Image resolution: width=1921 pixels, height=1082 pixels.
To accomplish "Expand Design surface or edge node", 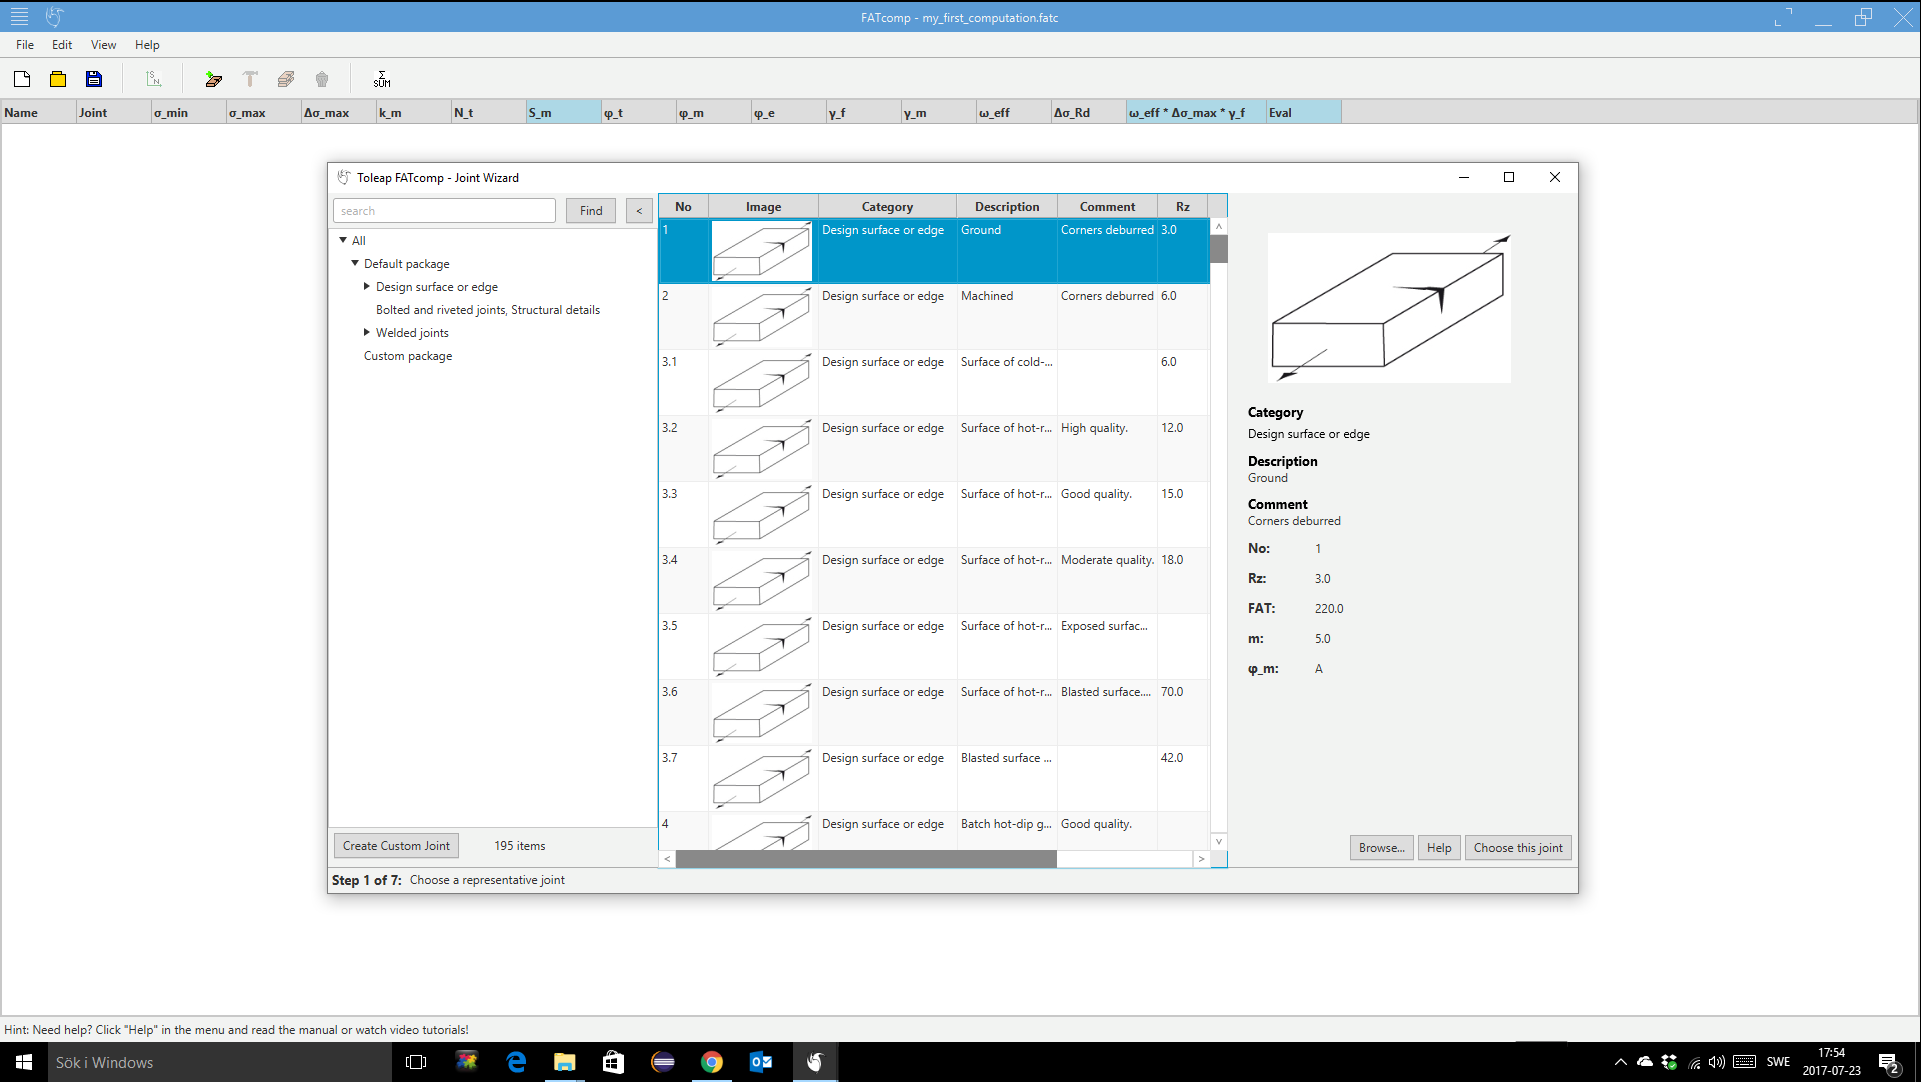I will (x=367, y=286).
